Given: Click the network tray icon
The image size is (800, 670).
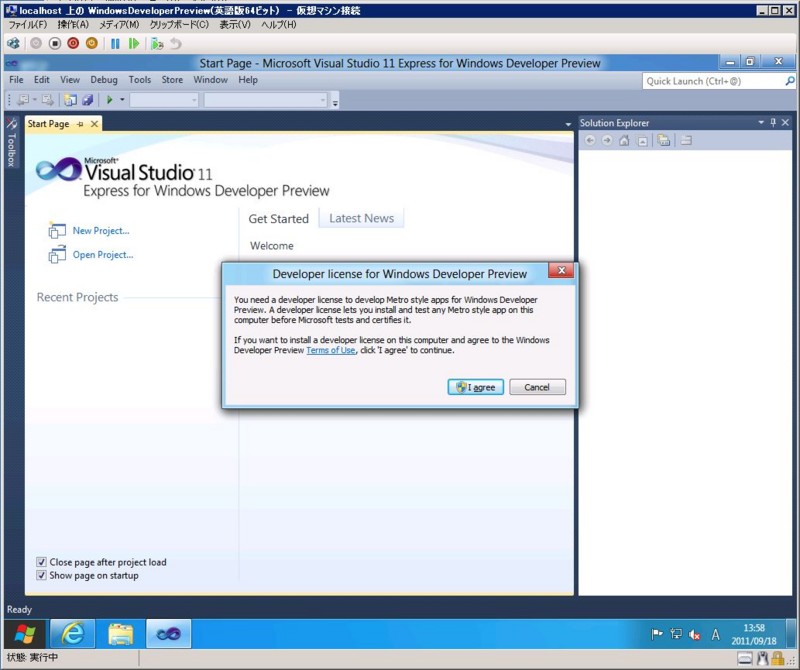Looking at the screenshot, I should pos(676,634).
